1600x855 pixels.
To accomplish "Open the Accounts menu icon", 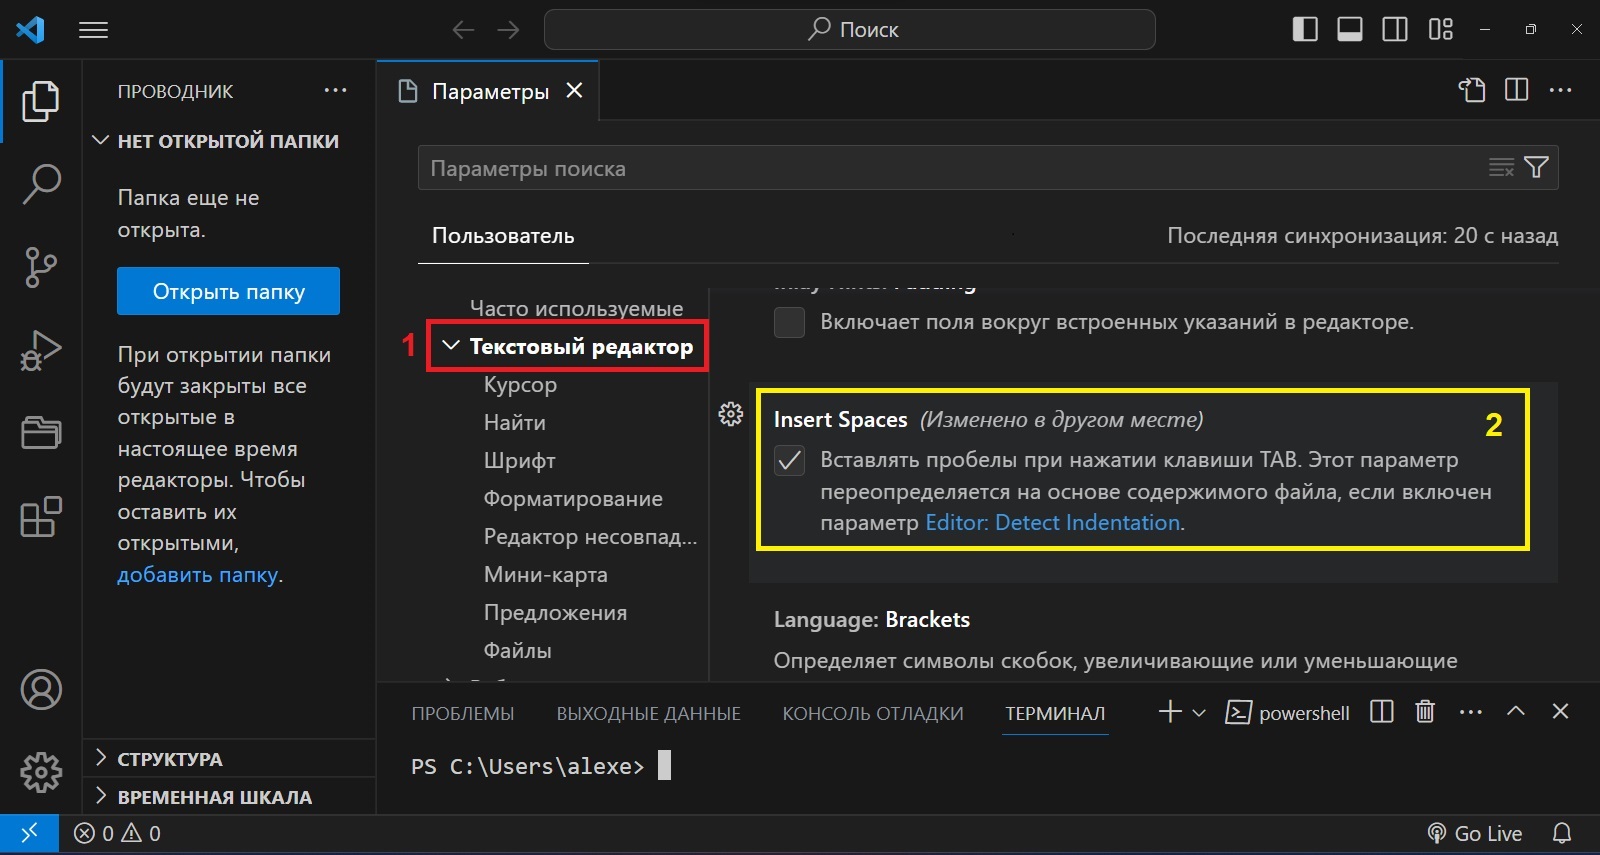I will 41,690.
